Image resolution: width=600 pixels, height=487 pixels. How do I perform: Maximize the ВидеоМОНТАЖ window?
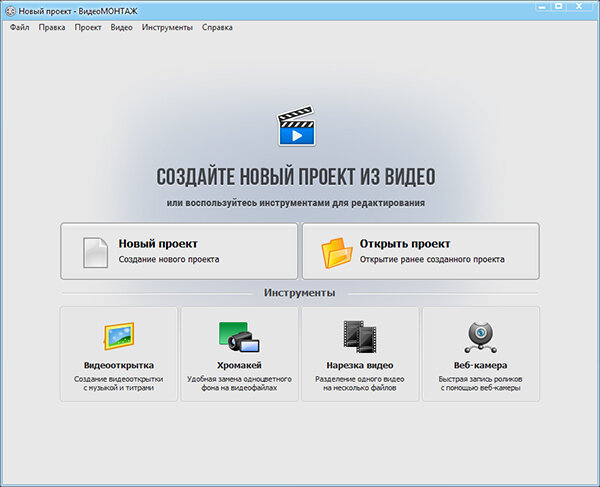point(558,6)
